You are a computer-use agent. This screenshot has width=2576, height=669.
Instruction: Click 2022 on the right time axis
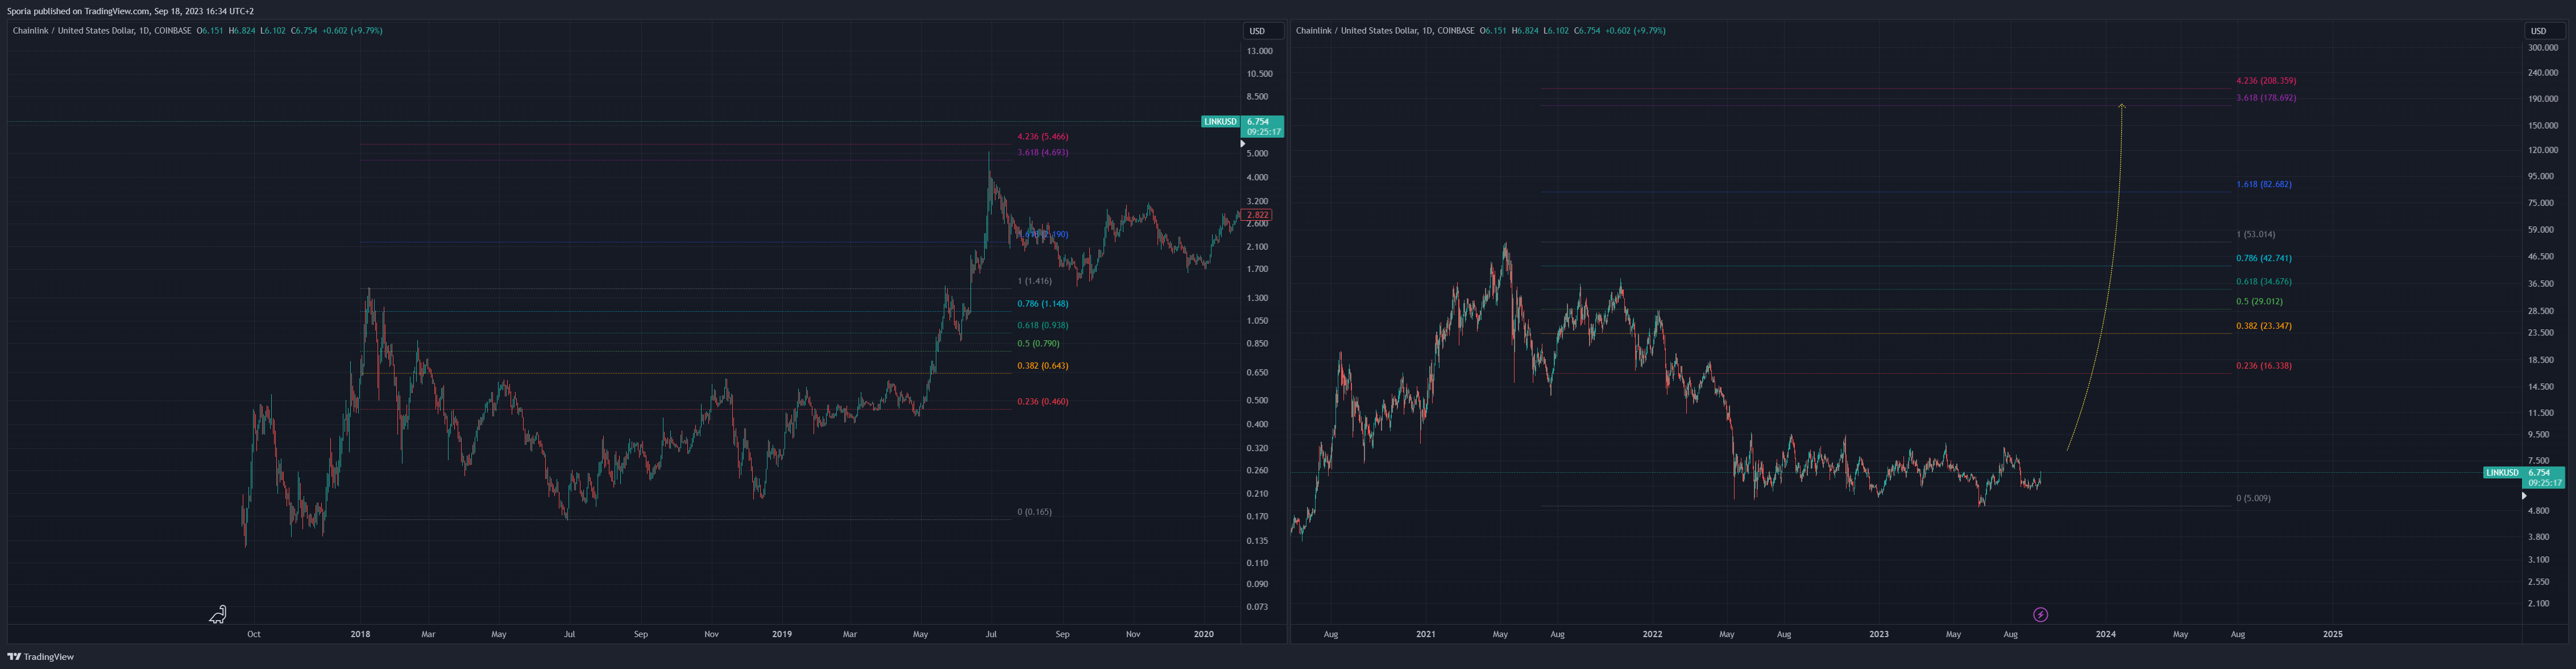(x=1652, y=634)
